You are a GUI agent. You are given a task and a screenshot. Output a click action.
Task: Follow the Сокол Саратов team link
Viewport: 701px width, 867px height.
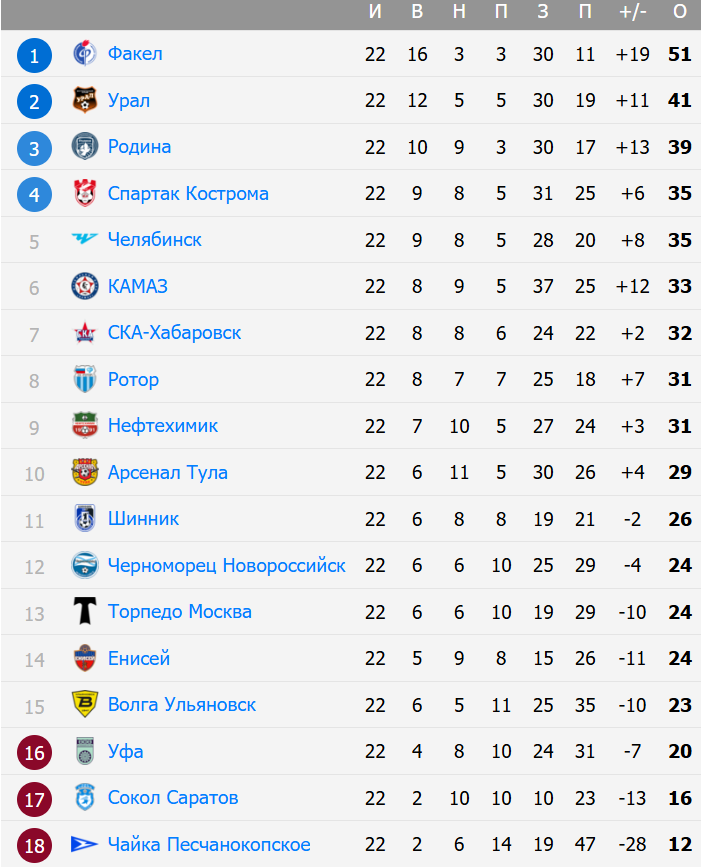(x=173, y=798)
